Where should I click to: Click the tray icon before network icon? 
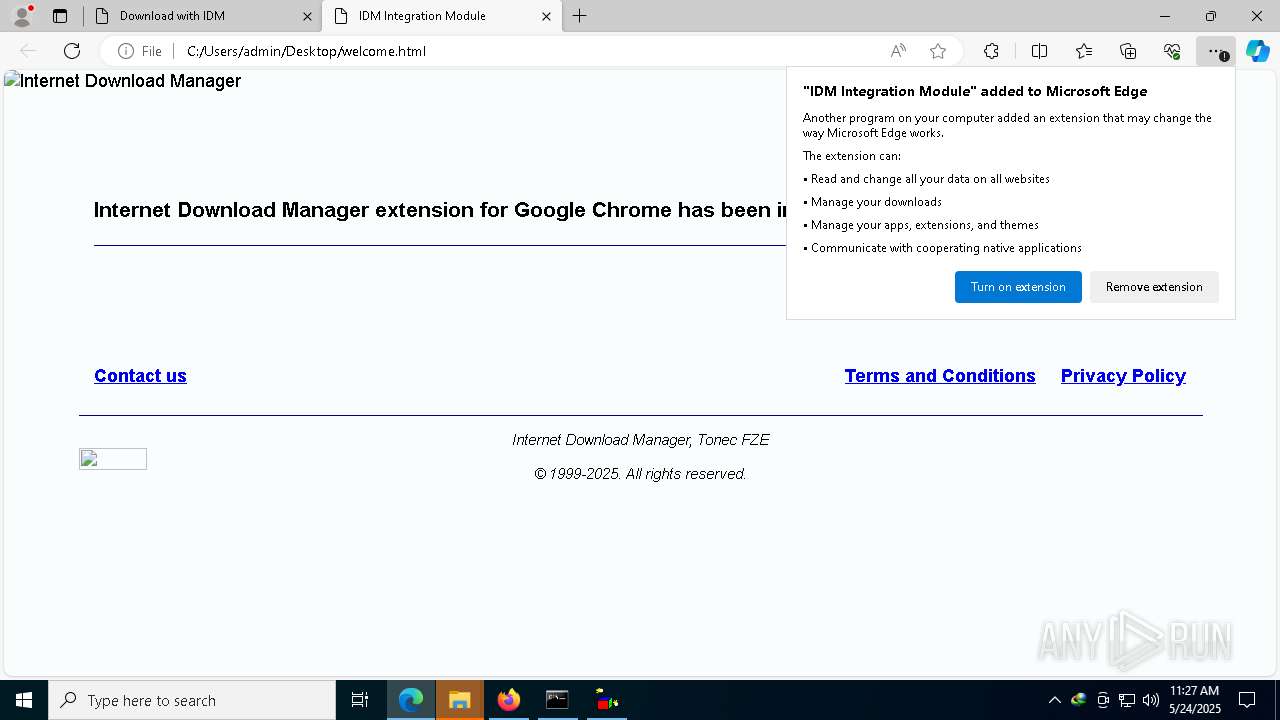(x=1103, y=700)
